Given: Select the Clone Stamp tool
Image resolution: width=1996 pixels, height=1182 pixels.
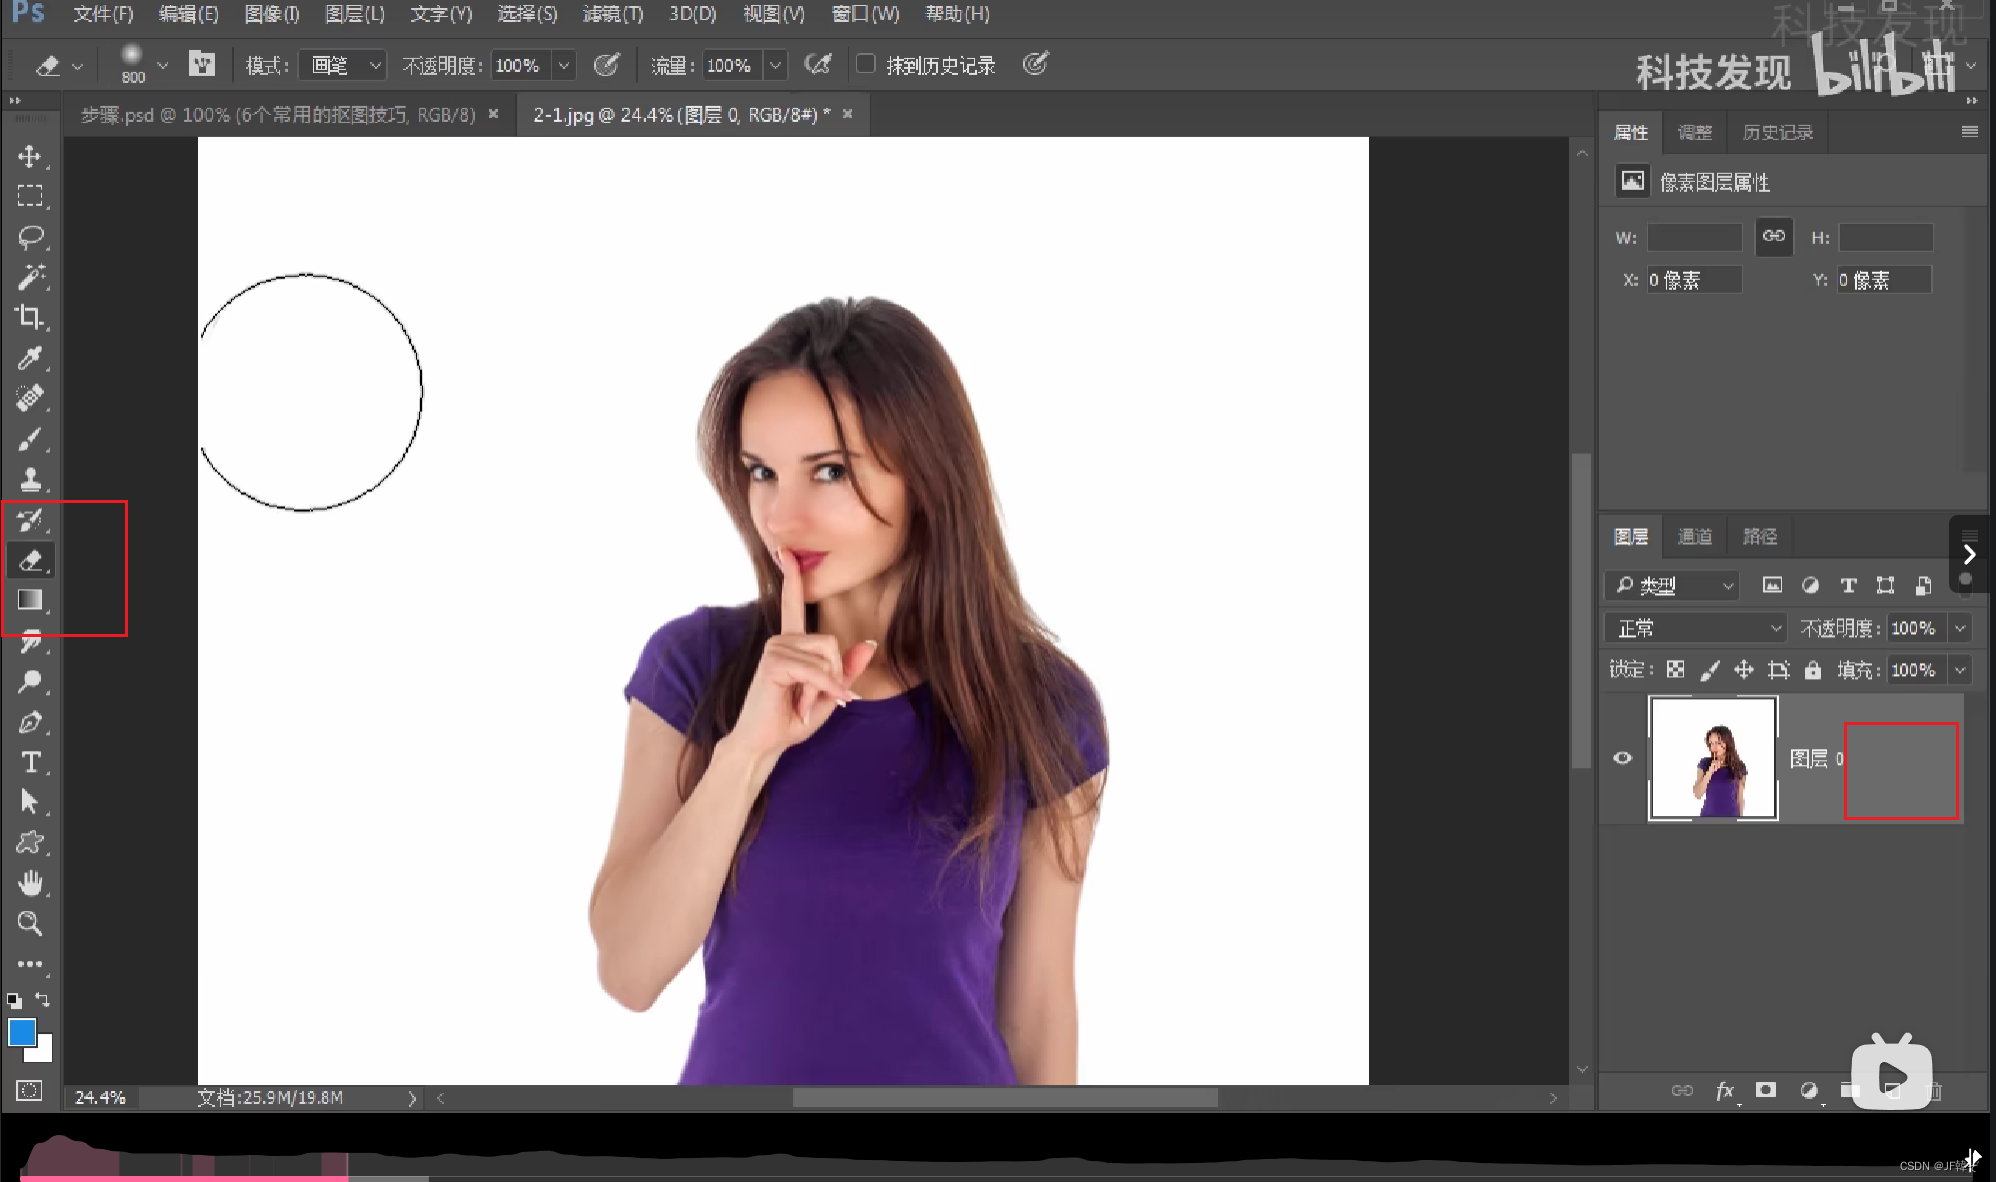Looking at the screenshot, I should click(30, 479).
